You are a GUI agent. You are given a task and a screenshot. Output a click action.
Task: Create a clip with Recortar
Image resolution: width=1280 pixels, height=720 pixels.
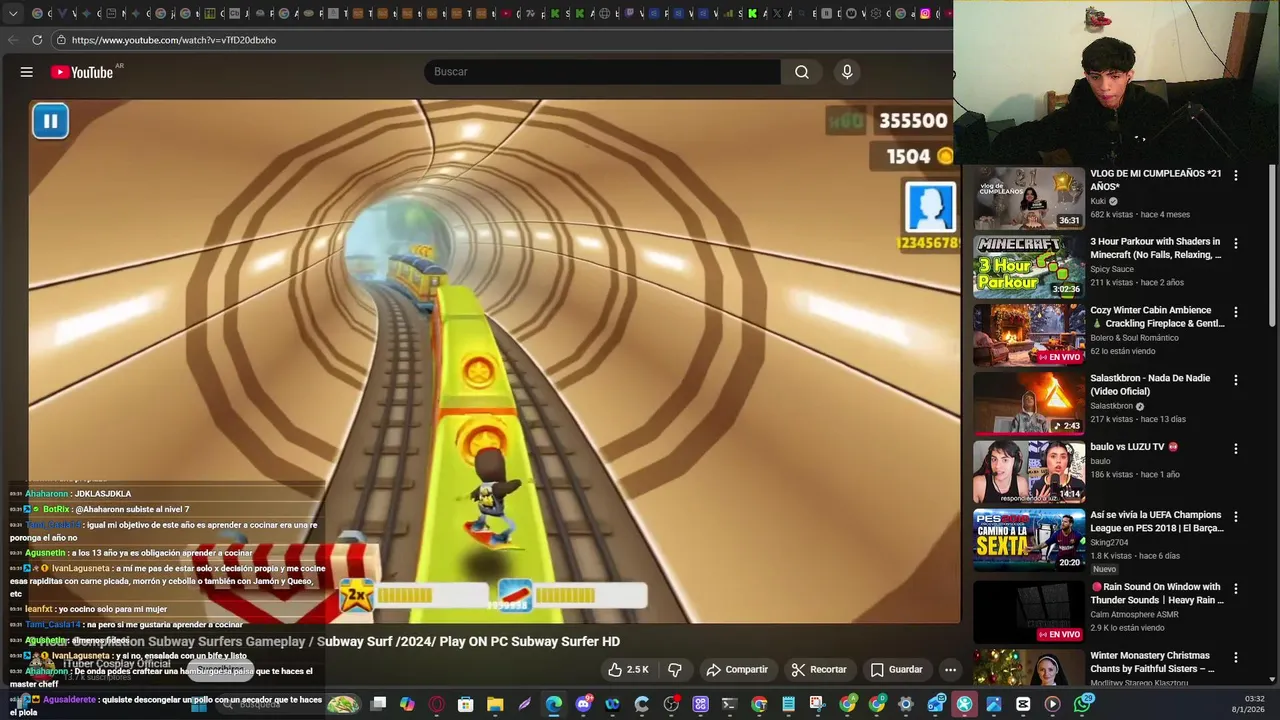point(819,670)
